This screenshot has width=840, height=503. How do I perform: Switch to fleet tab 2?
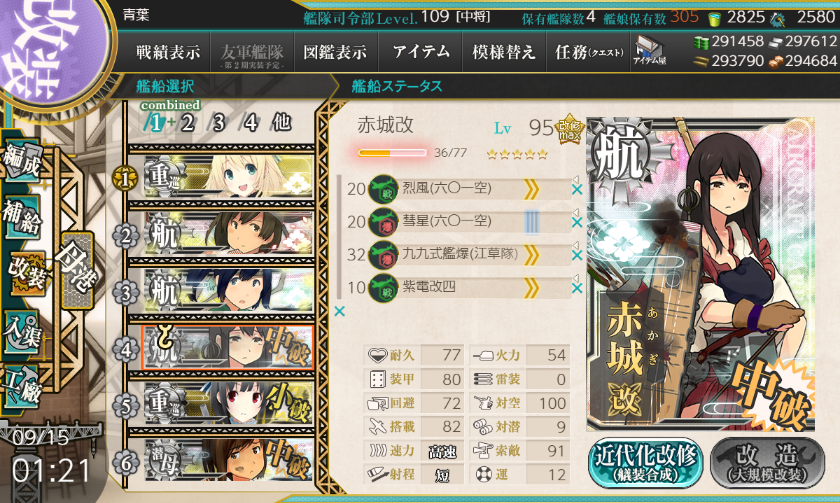(x=188, y=123)
